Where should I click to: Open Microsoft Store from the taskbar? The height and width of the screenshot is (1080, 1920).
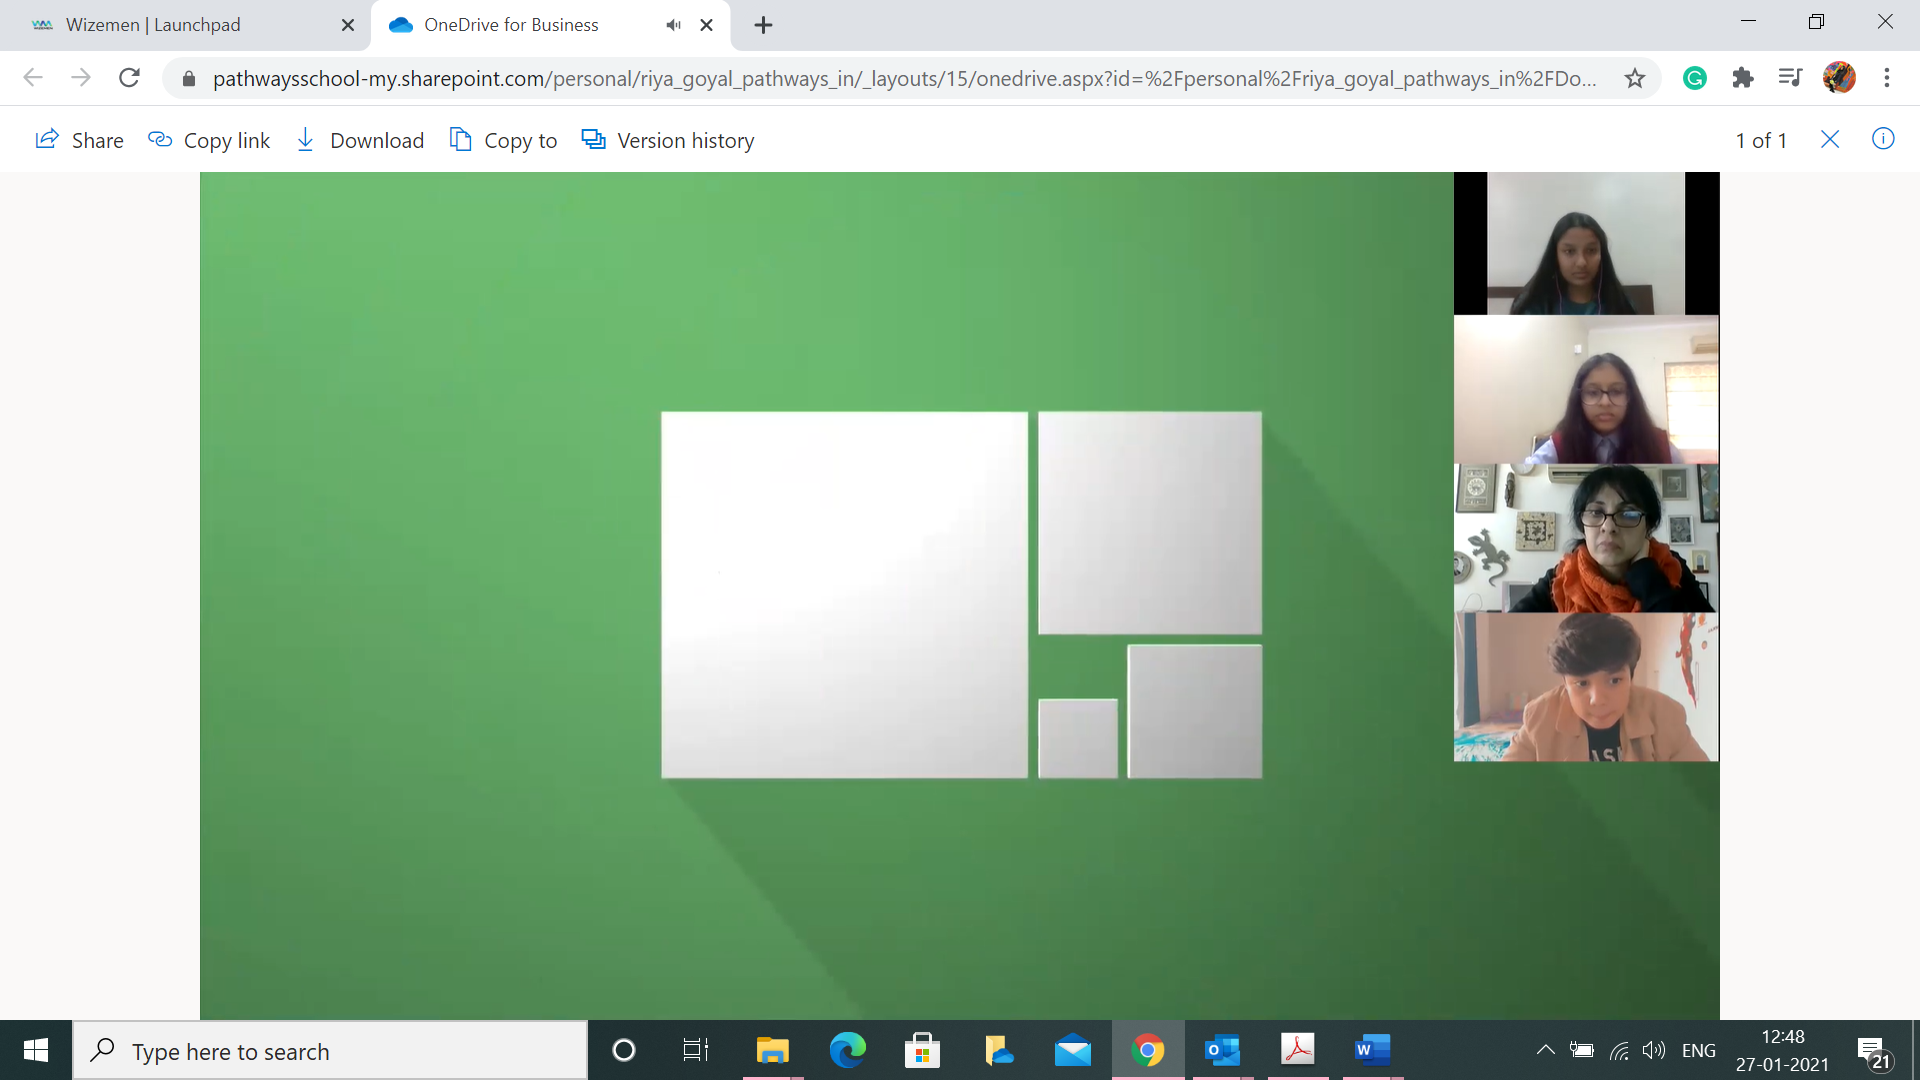click(x=922, y=1050)
